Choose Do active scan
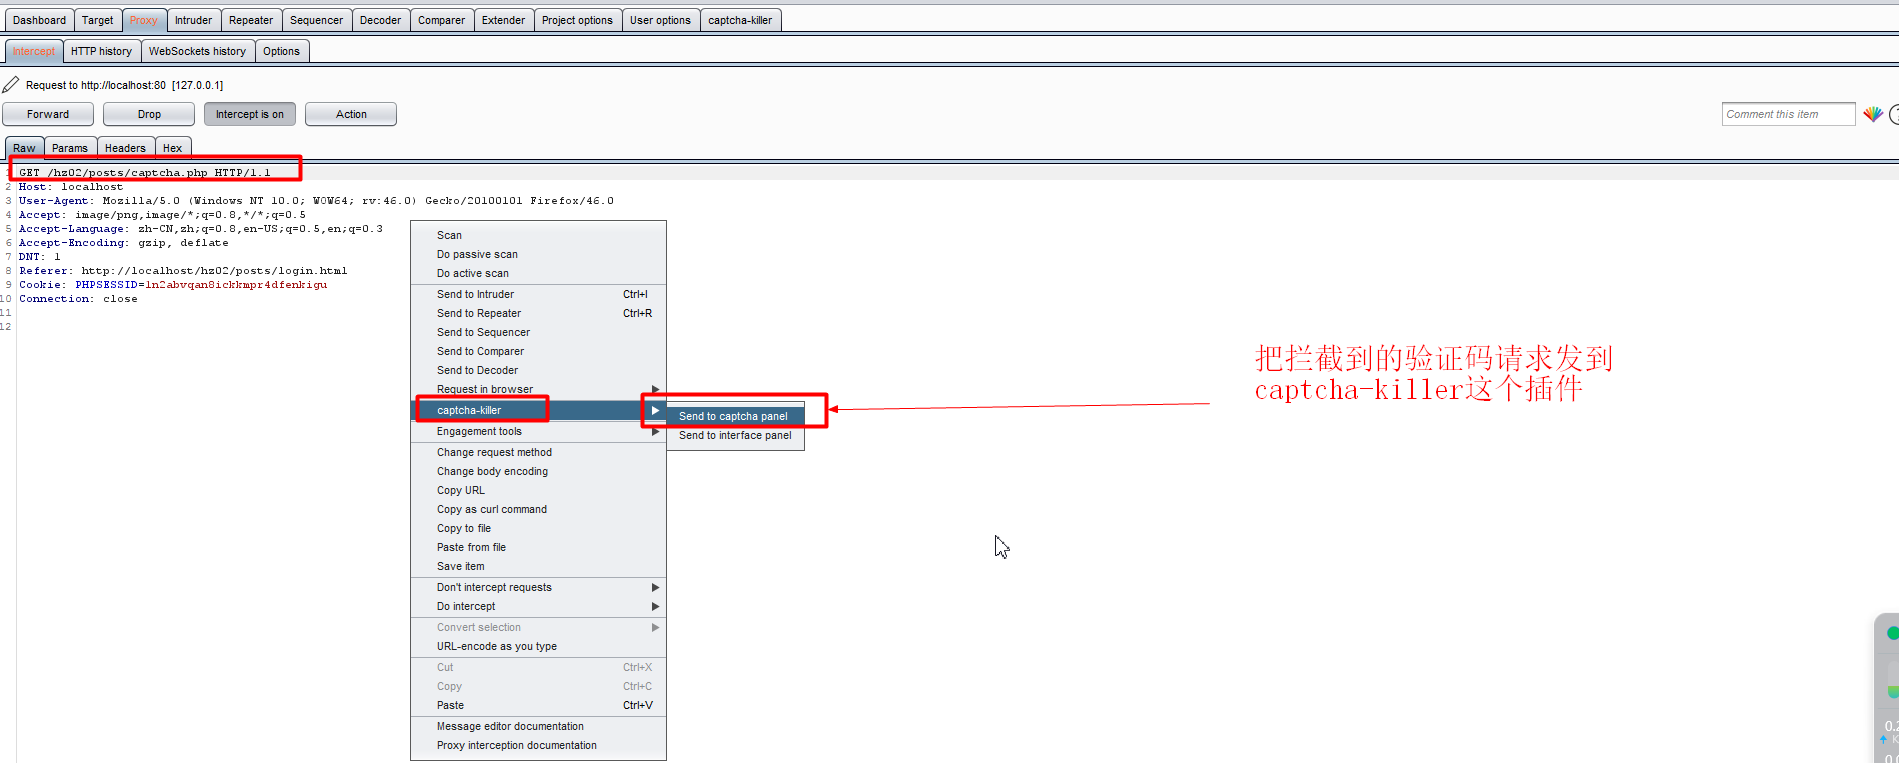This screenshot has height=763, width=1899. tap(538, 274)
